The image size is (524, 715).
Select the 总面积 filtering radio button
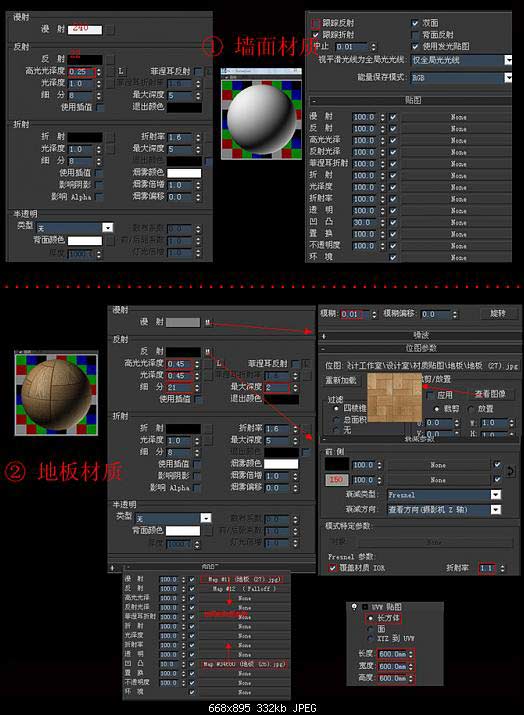click(x=337, y=419)
